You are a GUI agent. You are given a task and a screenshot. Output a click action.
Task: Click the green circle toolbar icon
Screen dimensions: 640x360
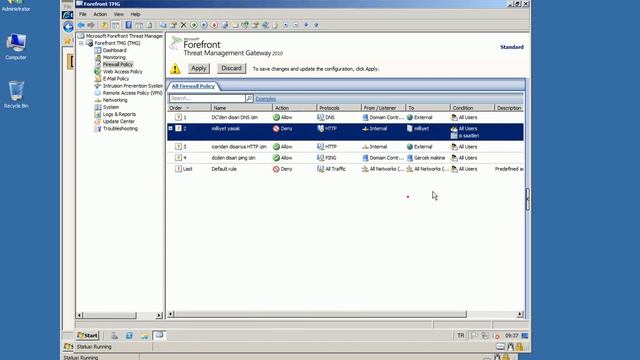(194, 25)
